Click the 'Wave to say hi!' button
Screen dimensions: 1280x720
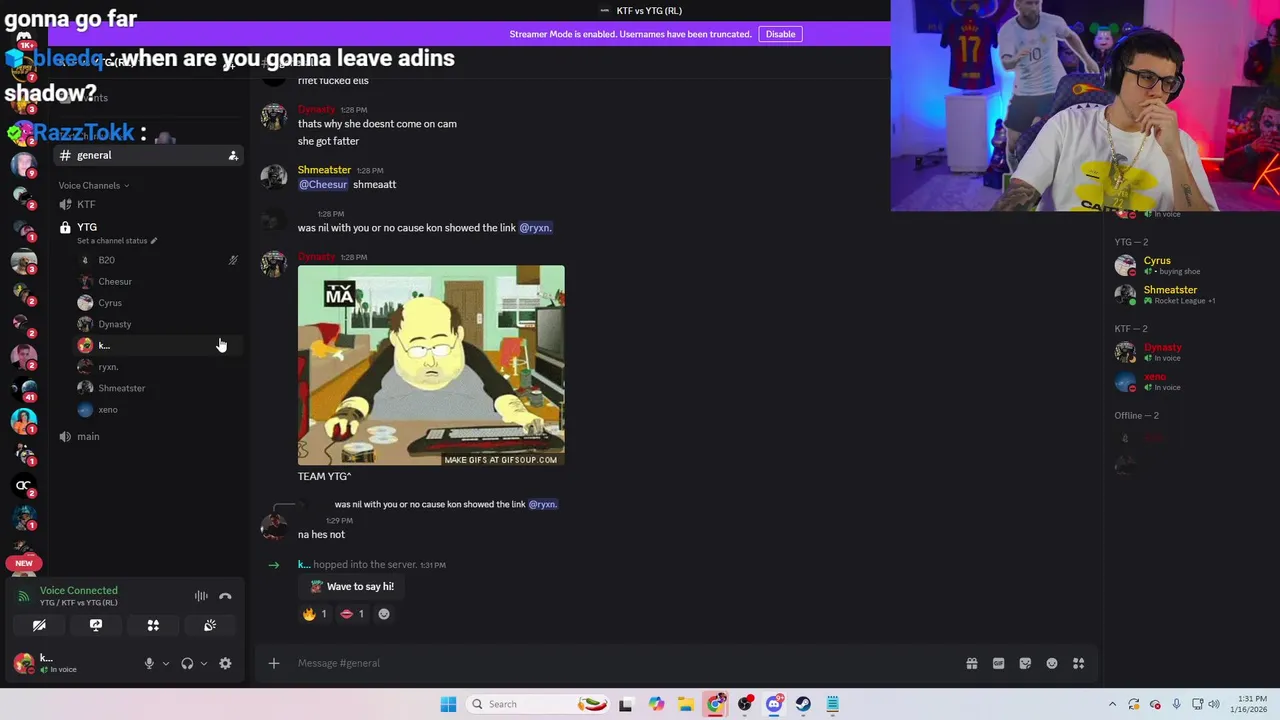click(351, 587)
